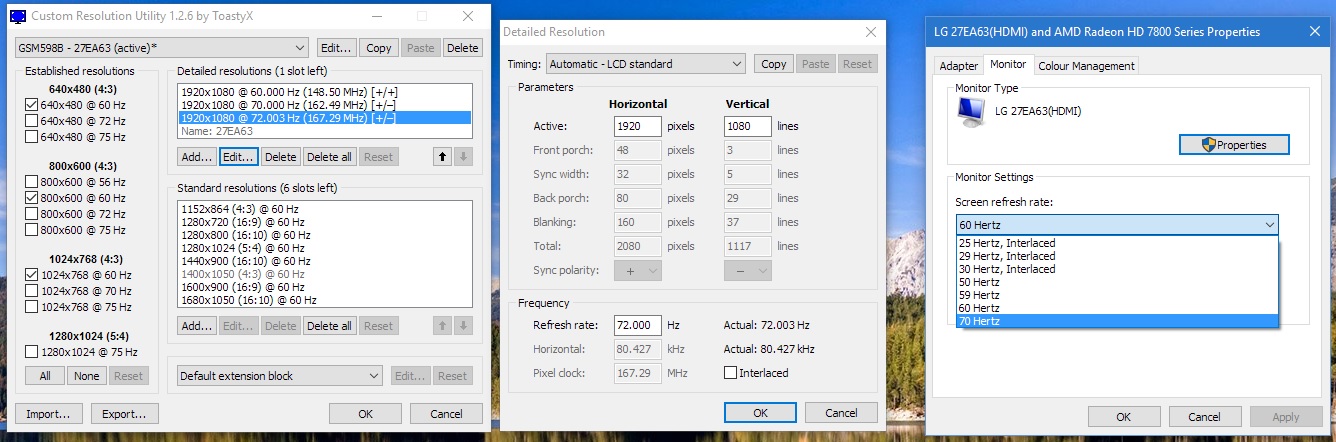Move selected detailed resolution up with arrow
This screenshot has height=442, width=1336.
tap(442, 157)
